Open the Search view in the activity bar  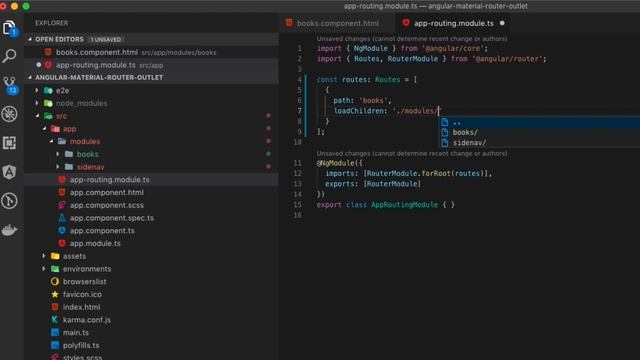coord(9,56)
